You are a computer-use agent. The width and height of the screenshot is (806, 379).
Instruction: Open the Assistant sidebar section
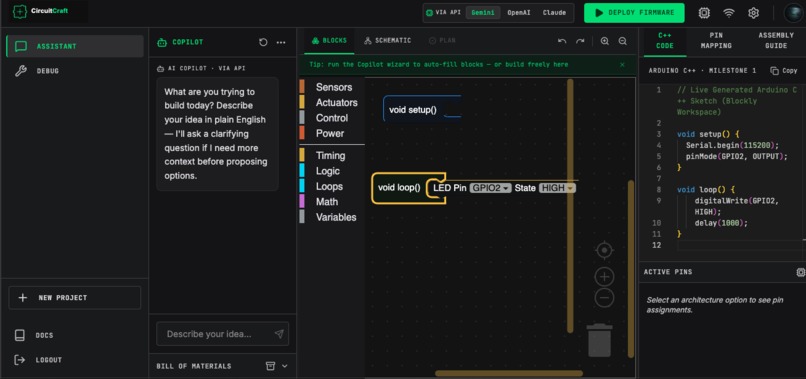pos(75,46)
